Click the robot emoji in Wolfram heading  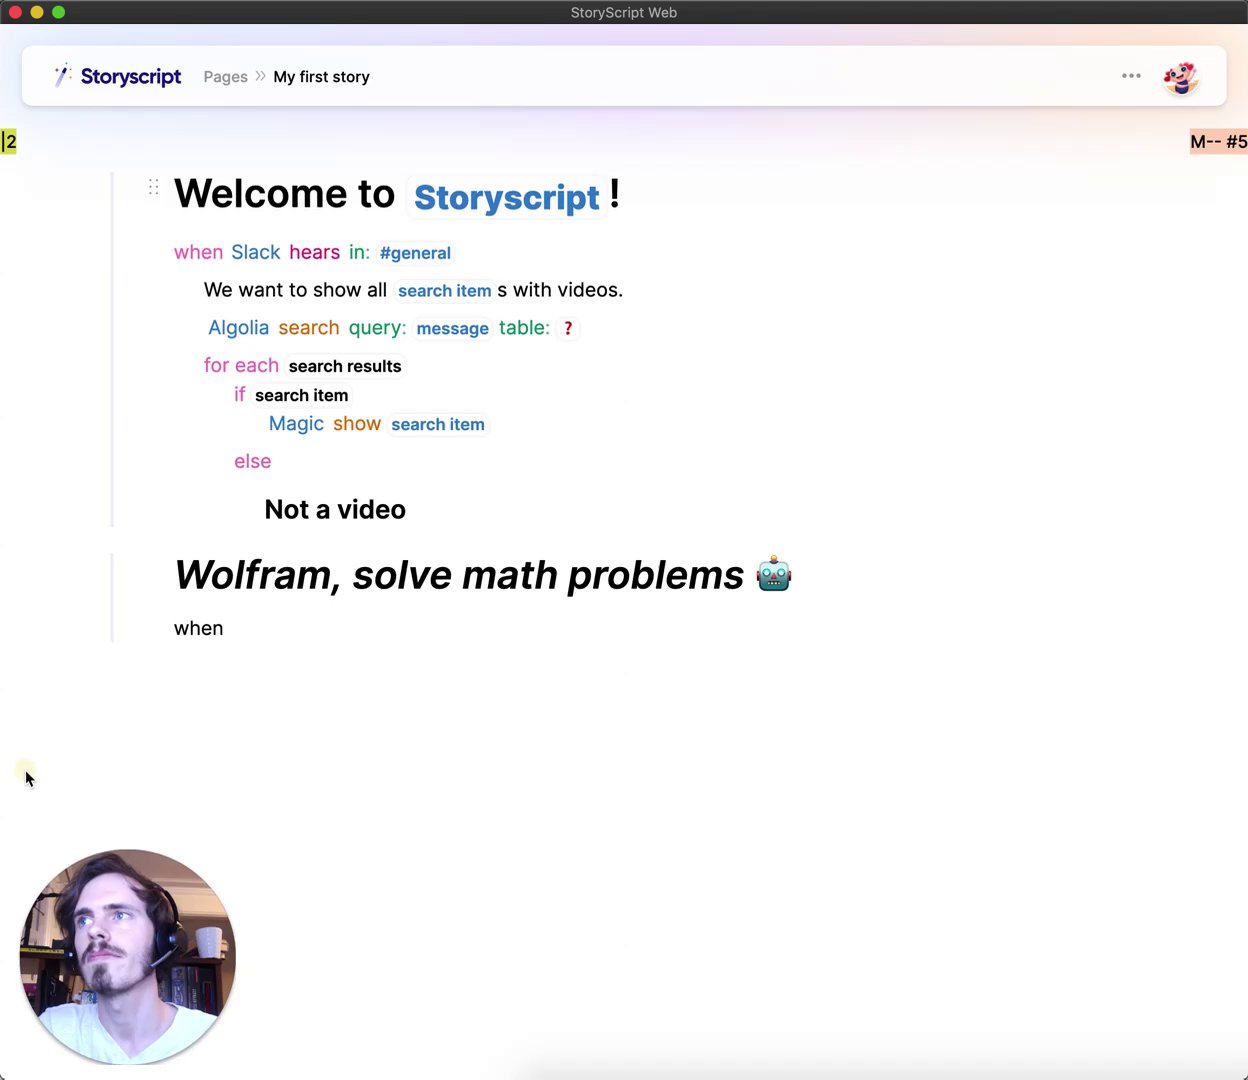(774, 575)
